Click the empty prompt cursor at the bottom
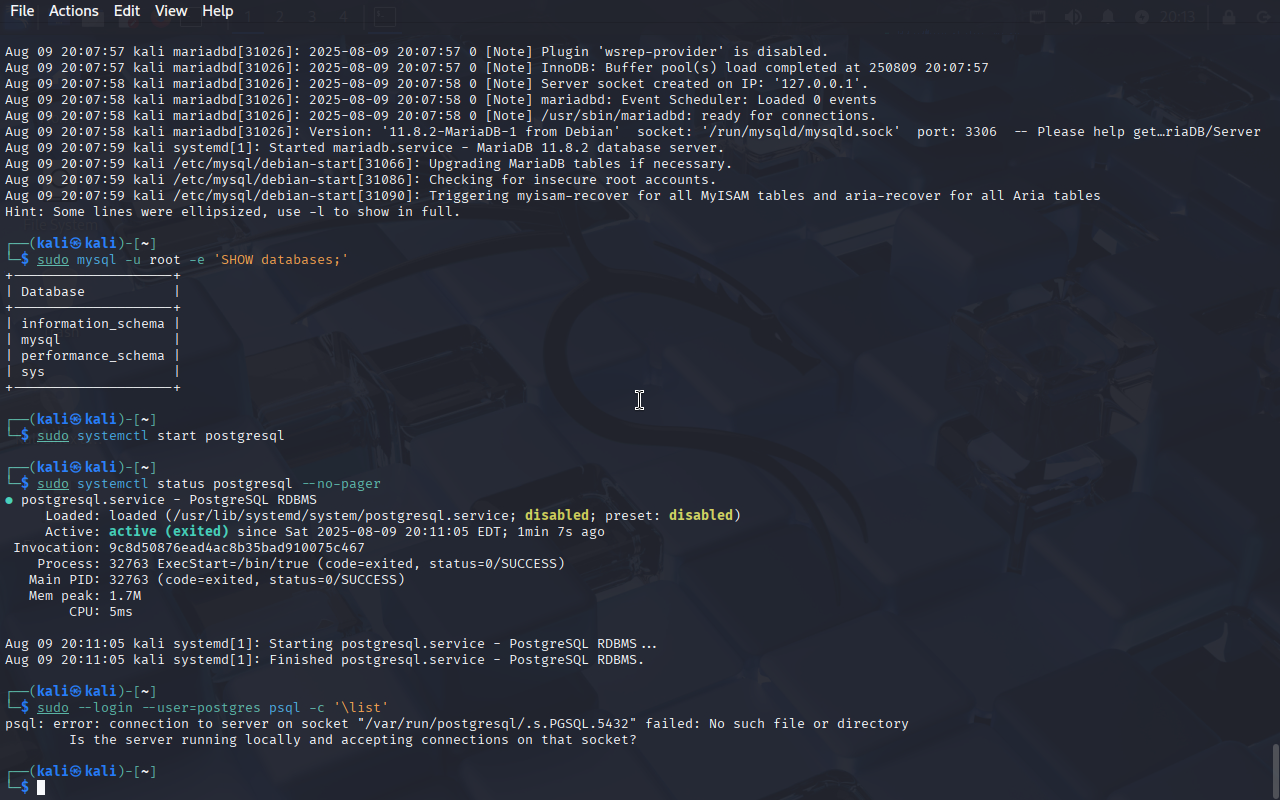Viewport: 1280px width, 800px height. (41, 788)
